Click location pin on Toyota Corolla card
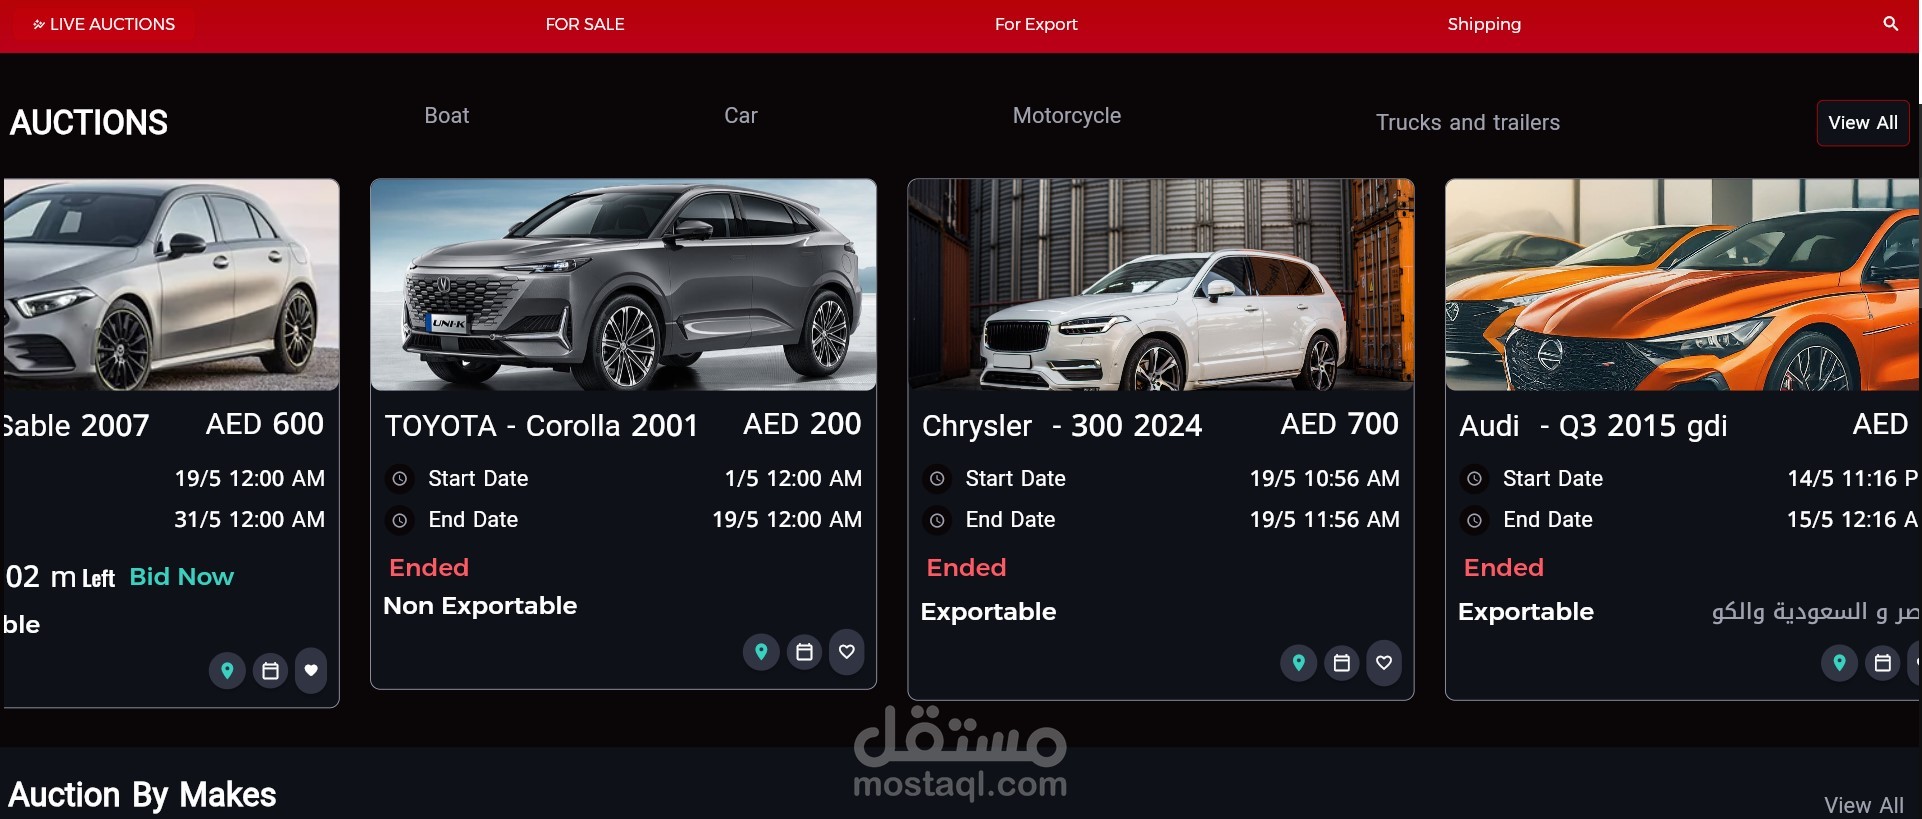Viewport: 1922px width, 819px height. (x=761, y=652)
